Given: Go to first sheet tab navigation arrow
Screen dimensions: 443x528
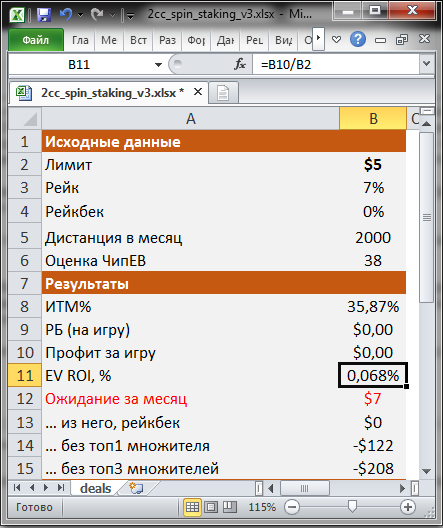Looking at the screenshot, I should click(17, 488).
